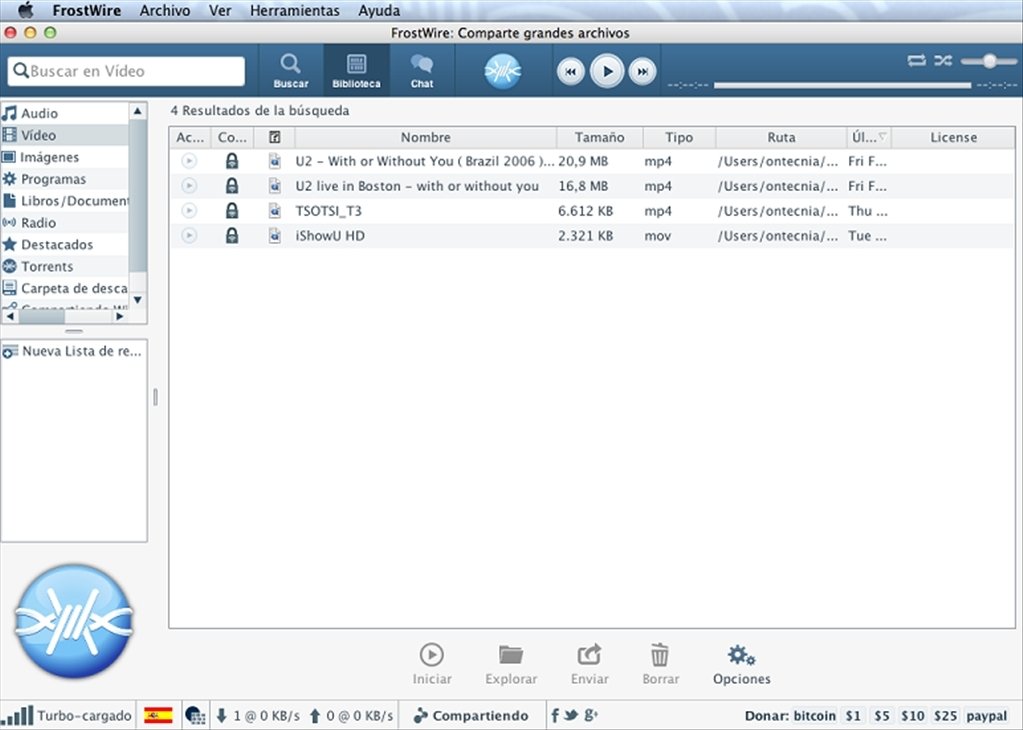The width and height of the screenshot is (1023, 730).
Task: Open the Archivo menu
Action: coord(165,10)
